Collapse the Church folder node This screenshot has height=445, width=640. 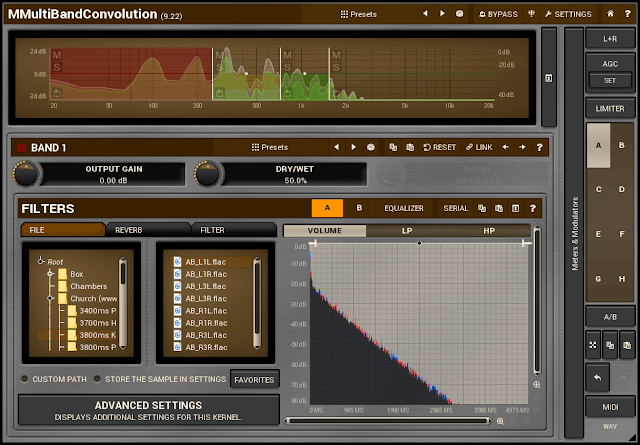50,298
